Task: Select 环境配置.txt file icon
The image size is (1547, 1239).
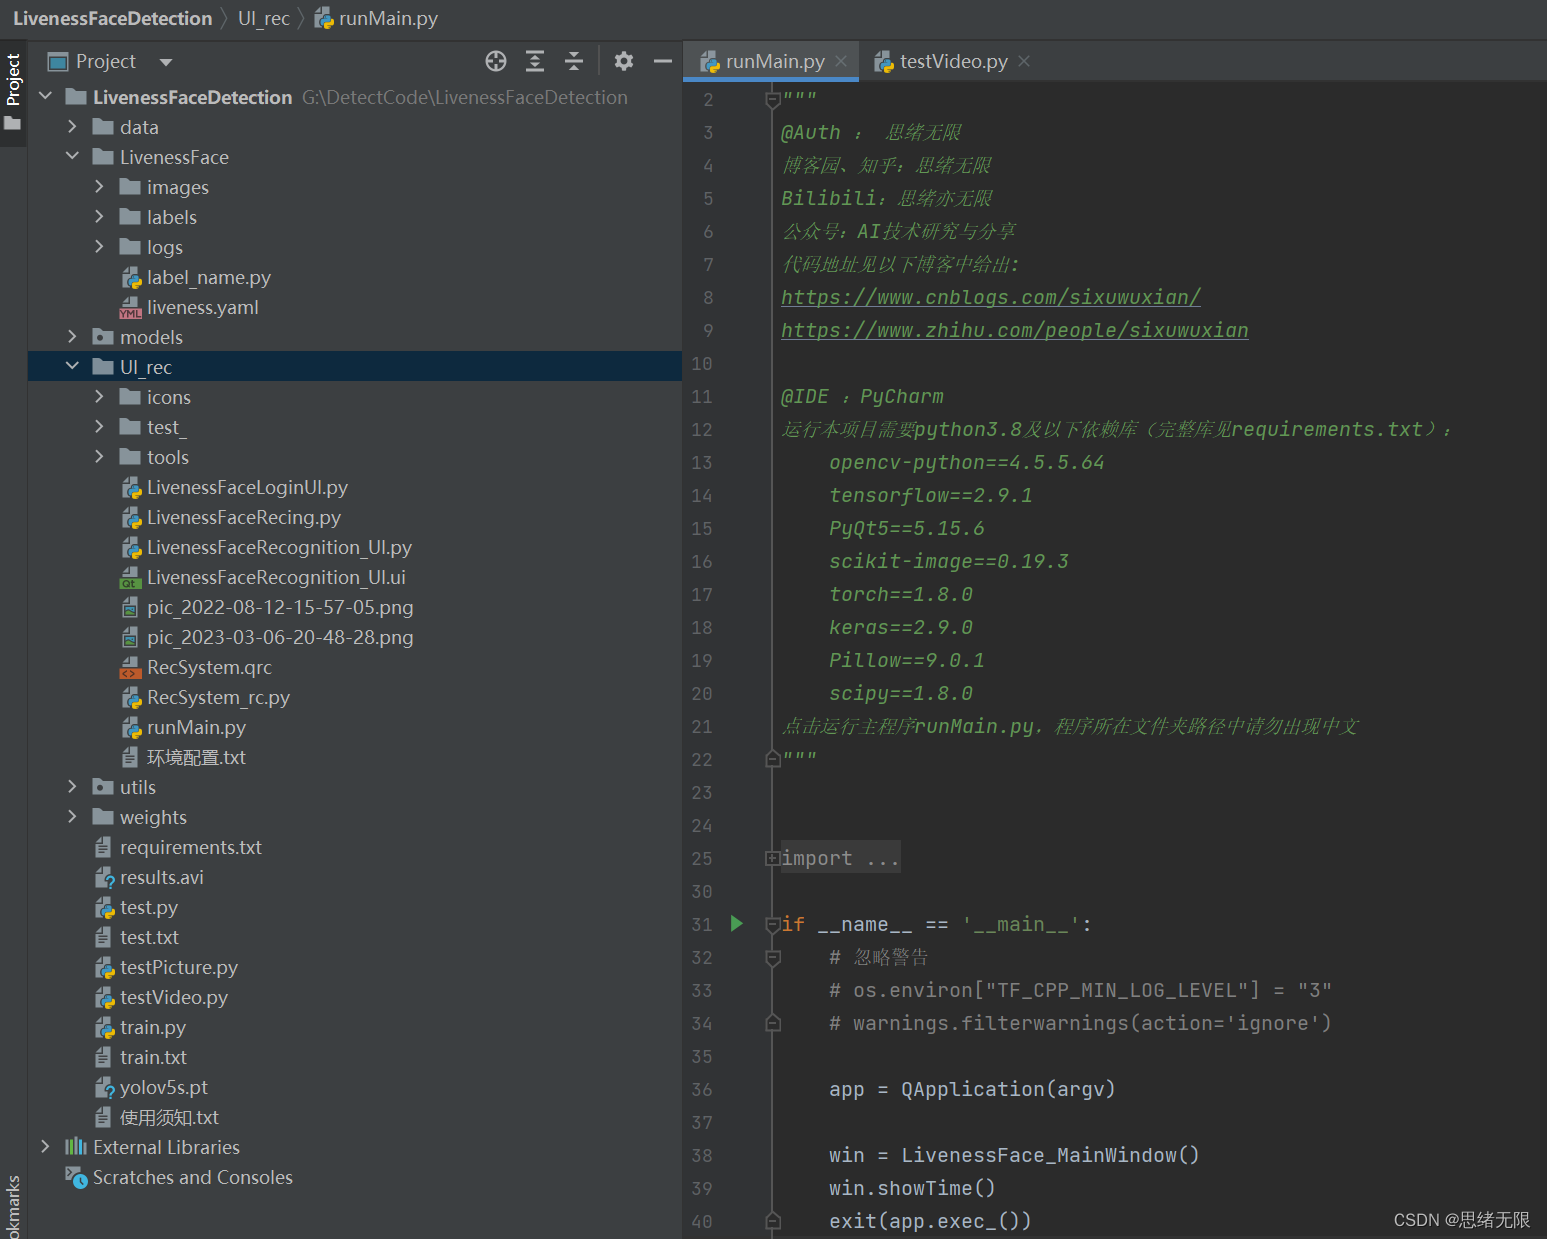Action: click(x=131, y=757)
